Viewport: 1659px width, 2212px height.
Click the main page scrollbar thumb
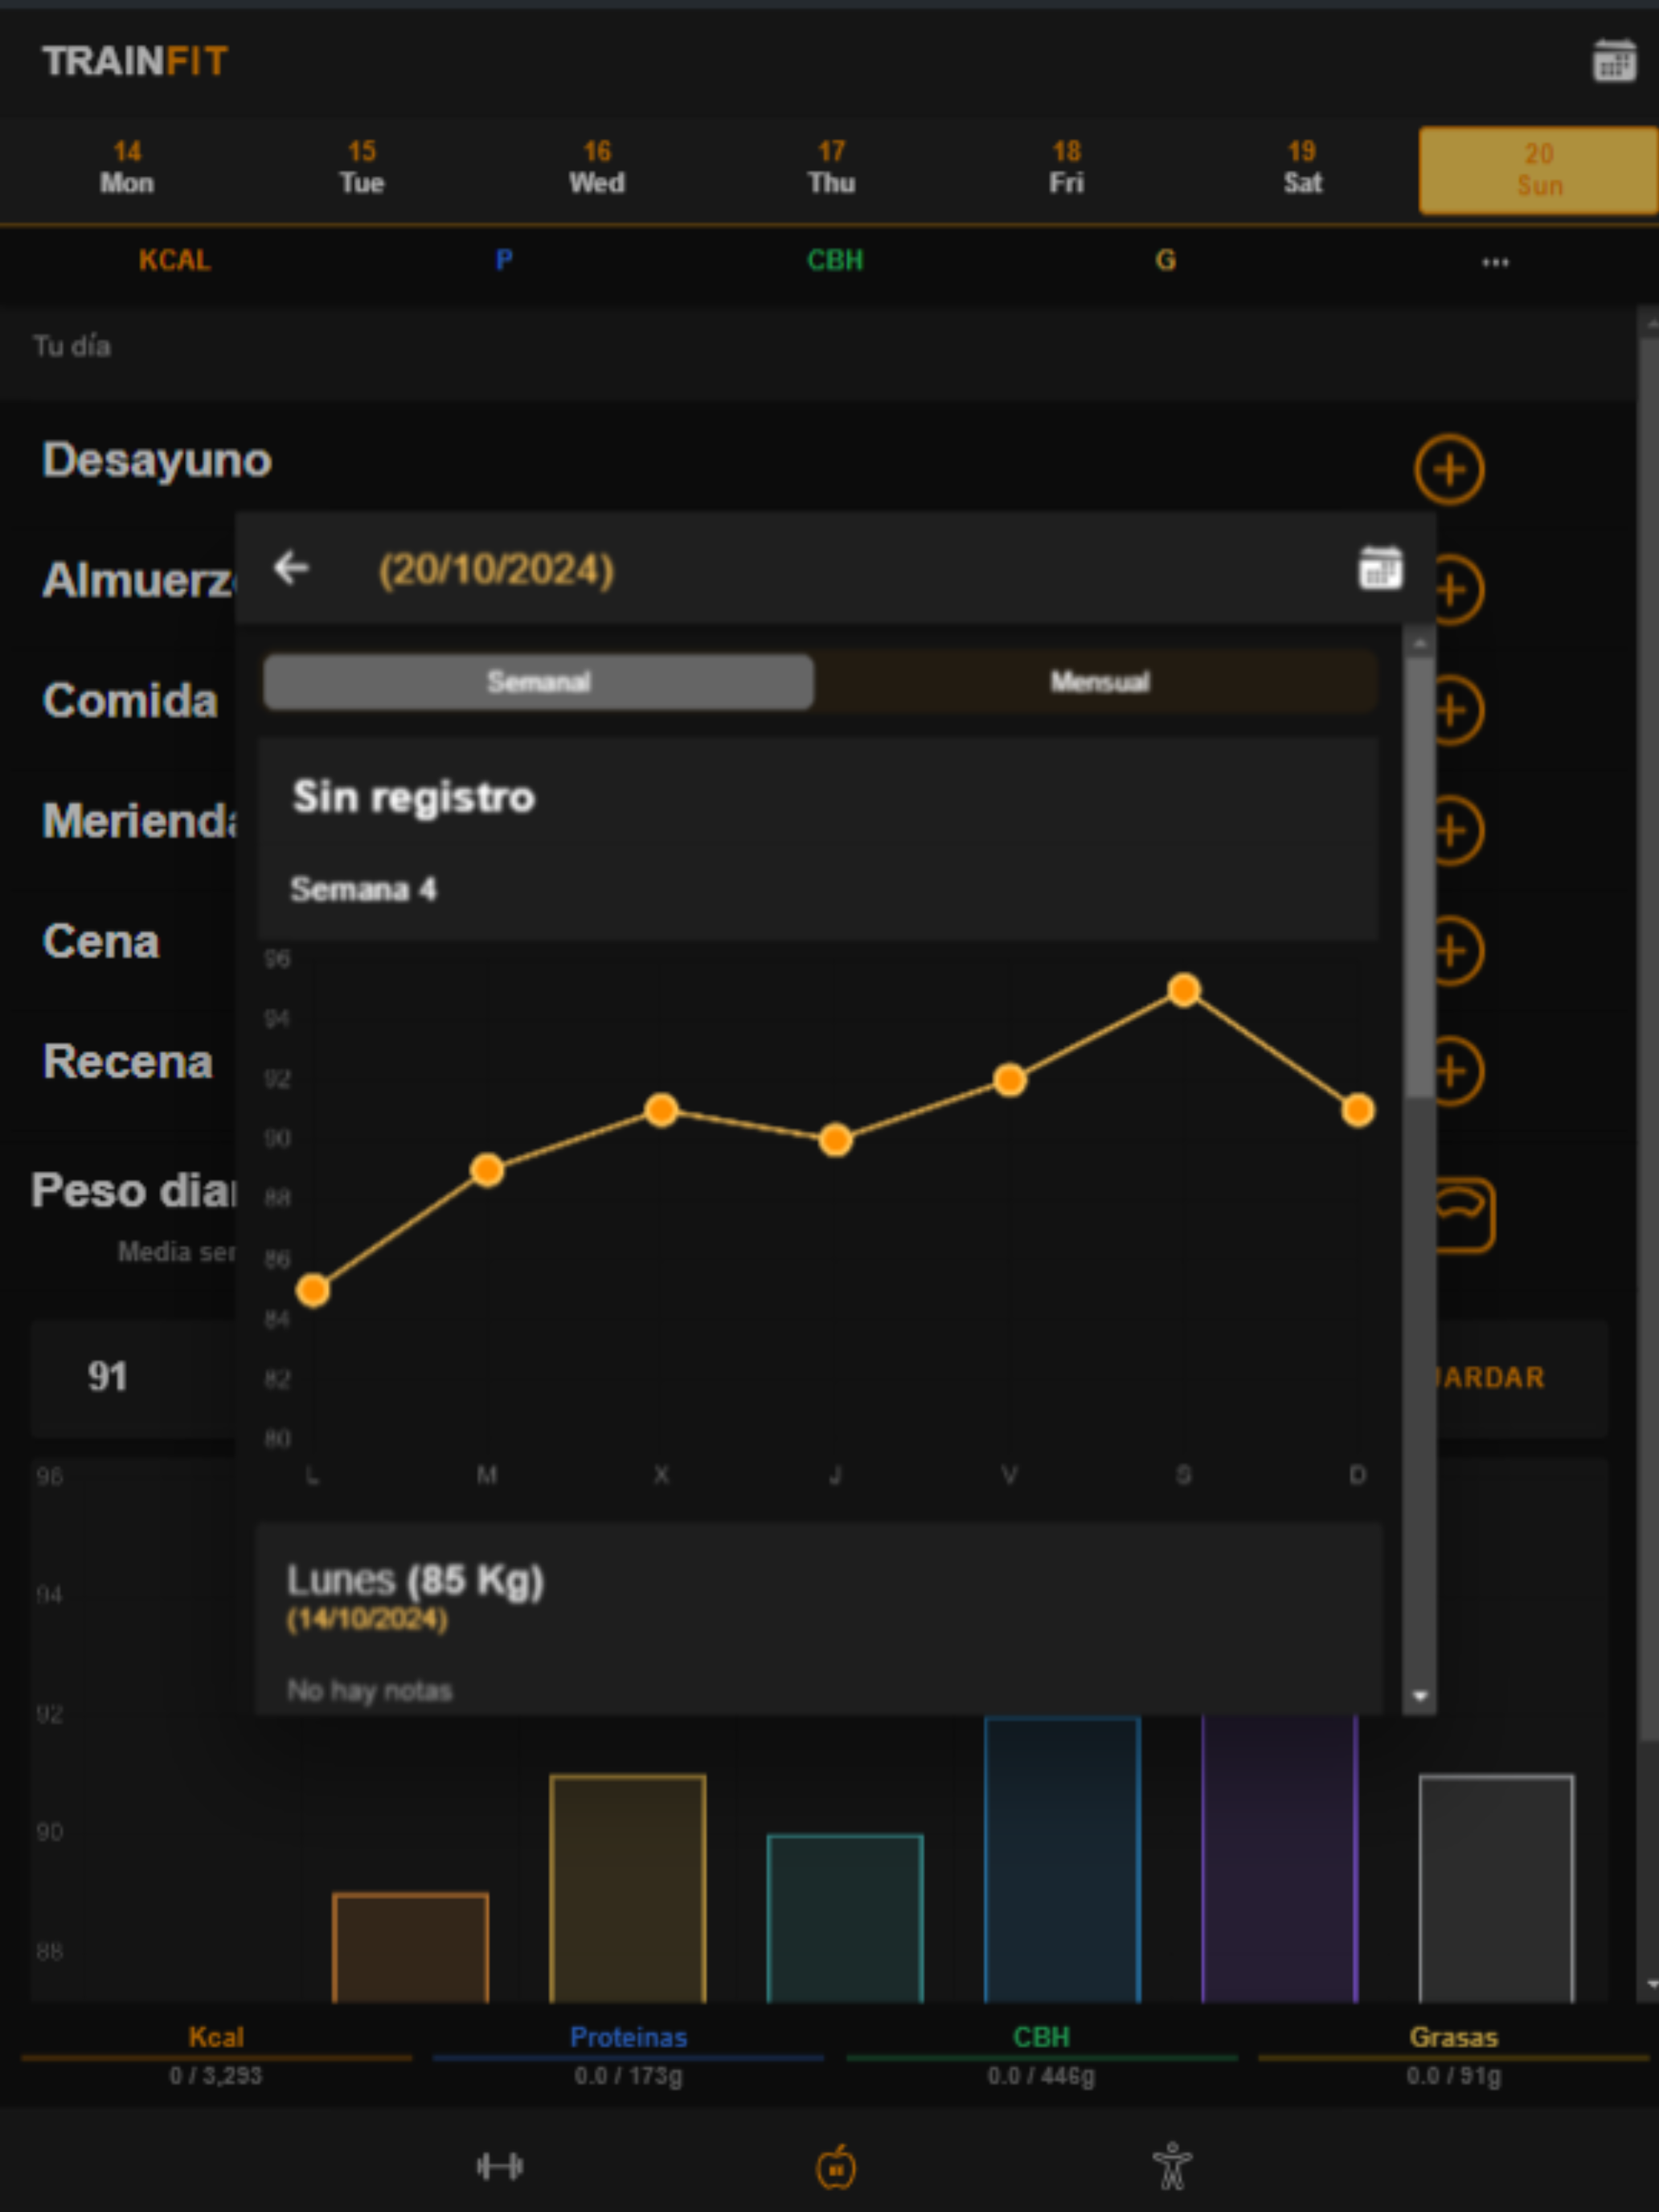pyautogui.click(x=1648, y=1040)
